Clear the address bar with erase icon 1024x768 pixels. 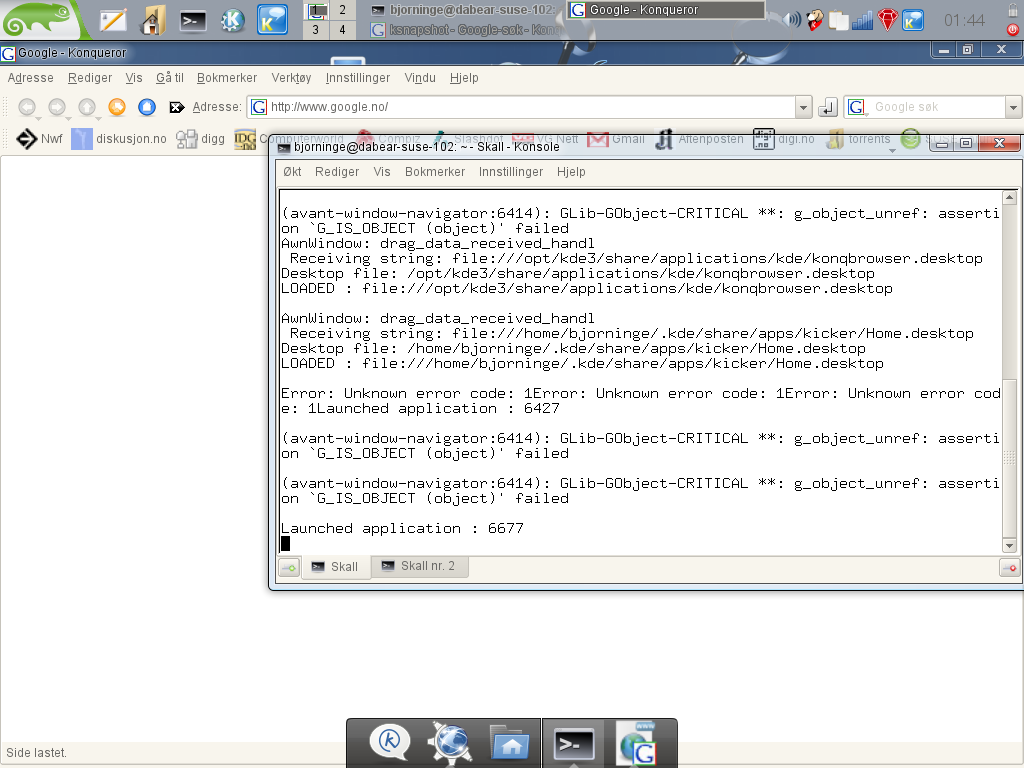click(x=176, y=107)
